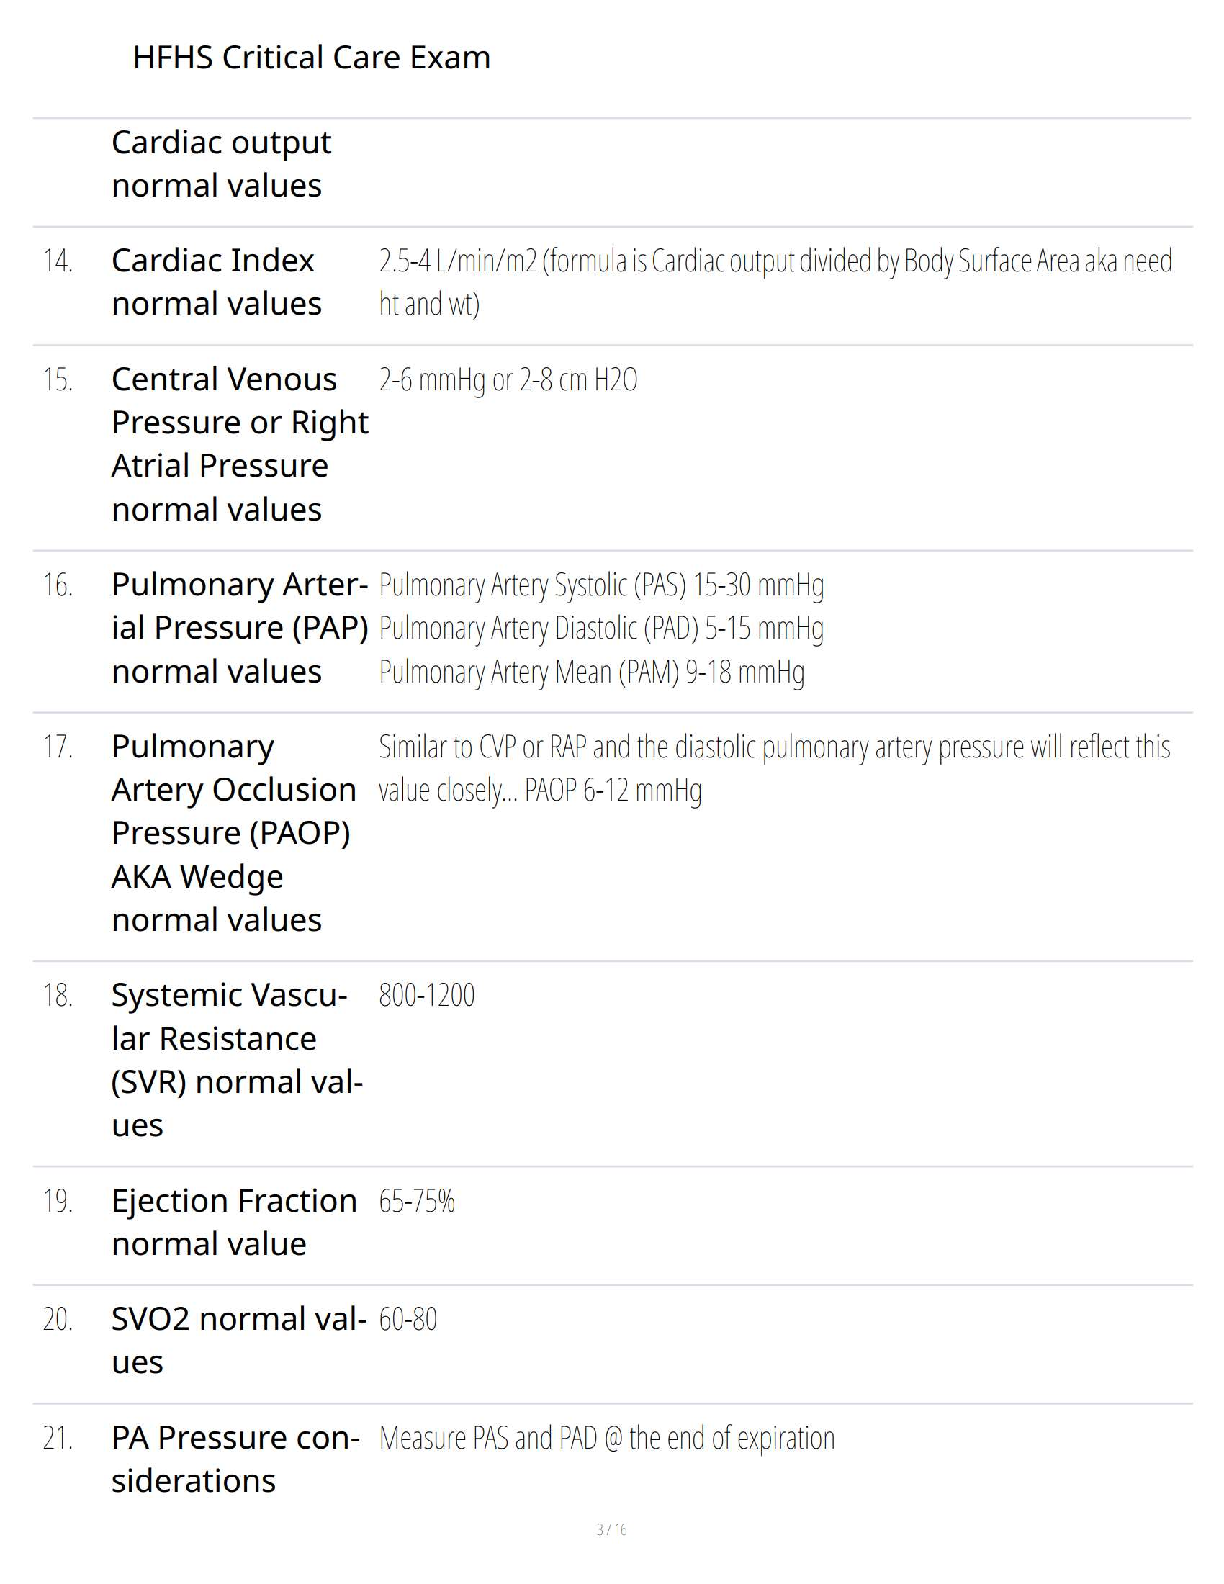The width and height of the screenshot is (1224, 1584).
Task: Click the Pulmonary Artery Mean 9-18 mmHg line
Action: pyautogui.click(x=591, y=673)
